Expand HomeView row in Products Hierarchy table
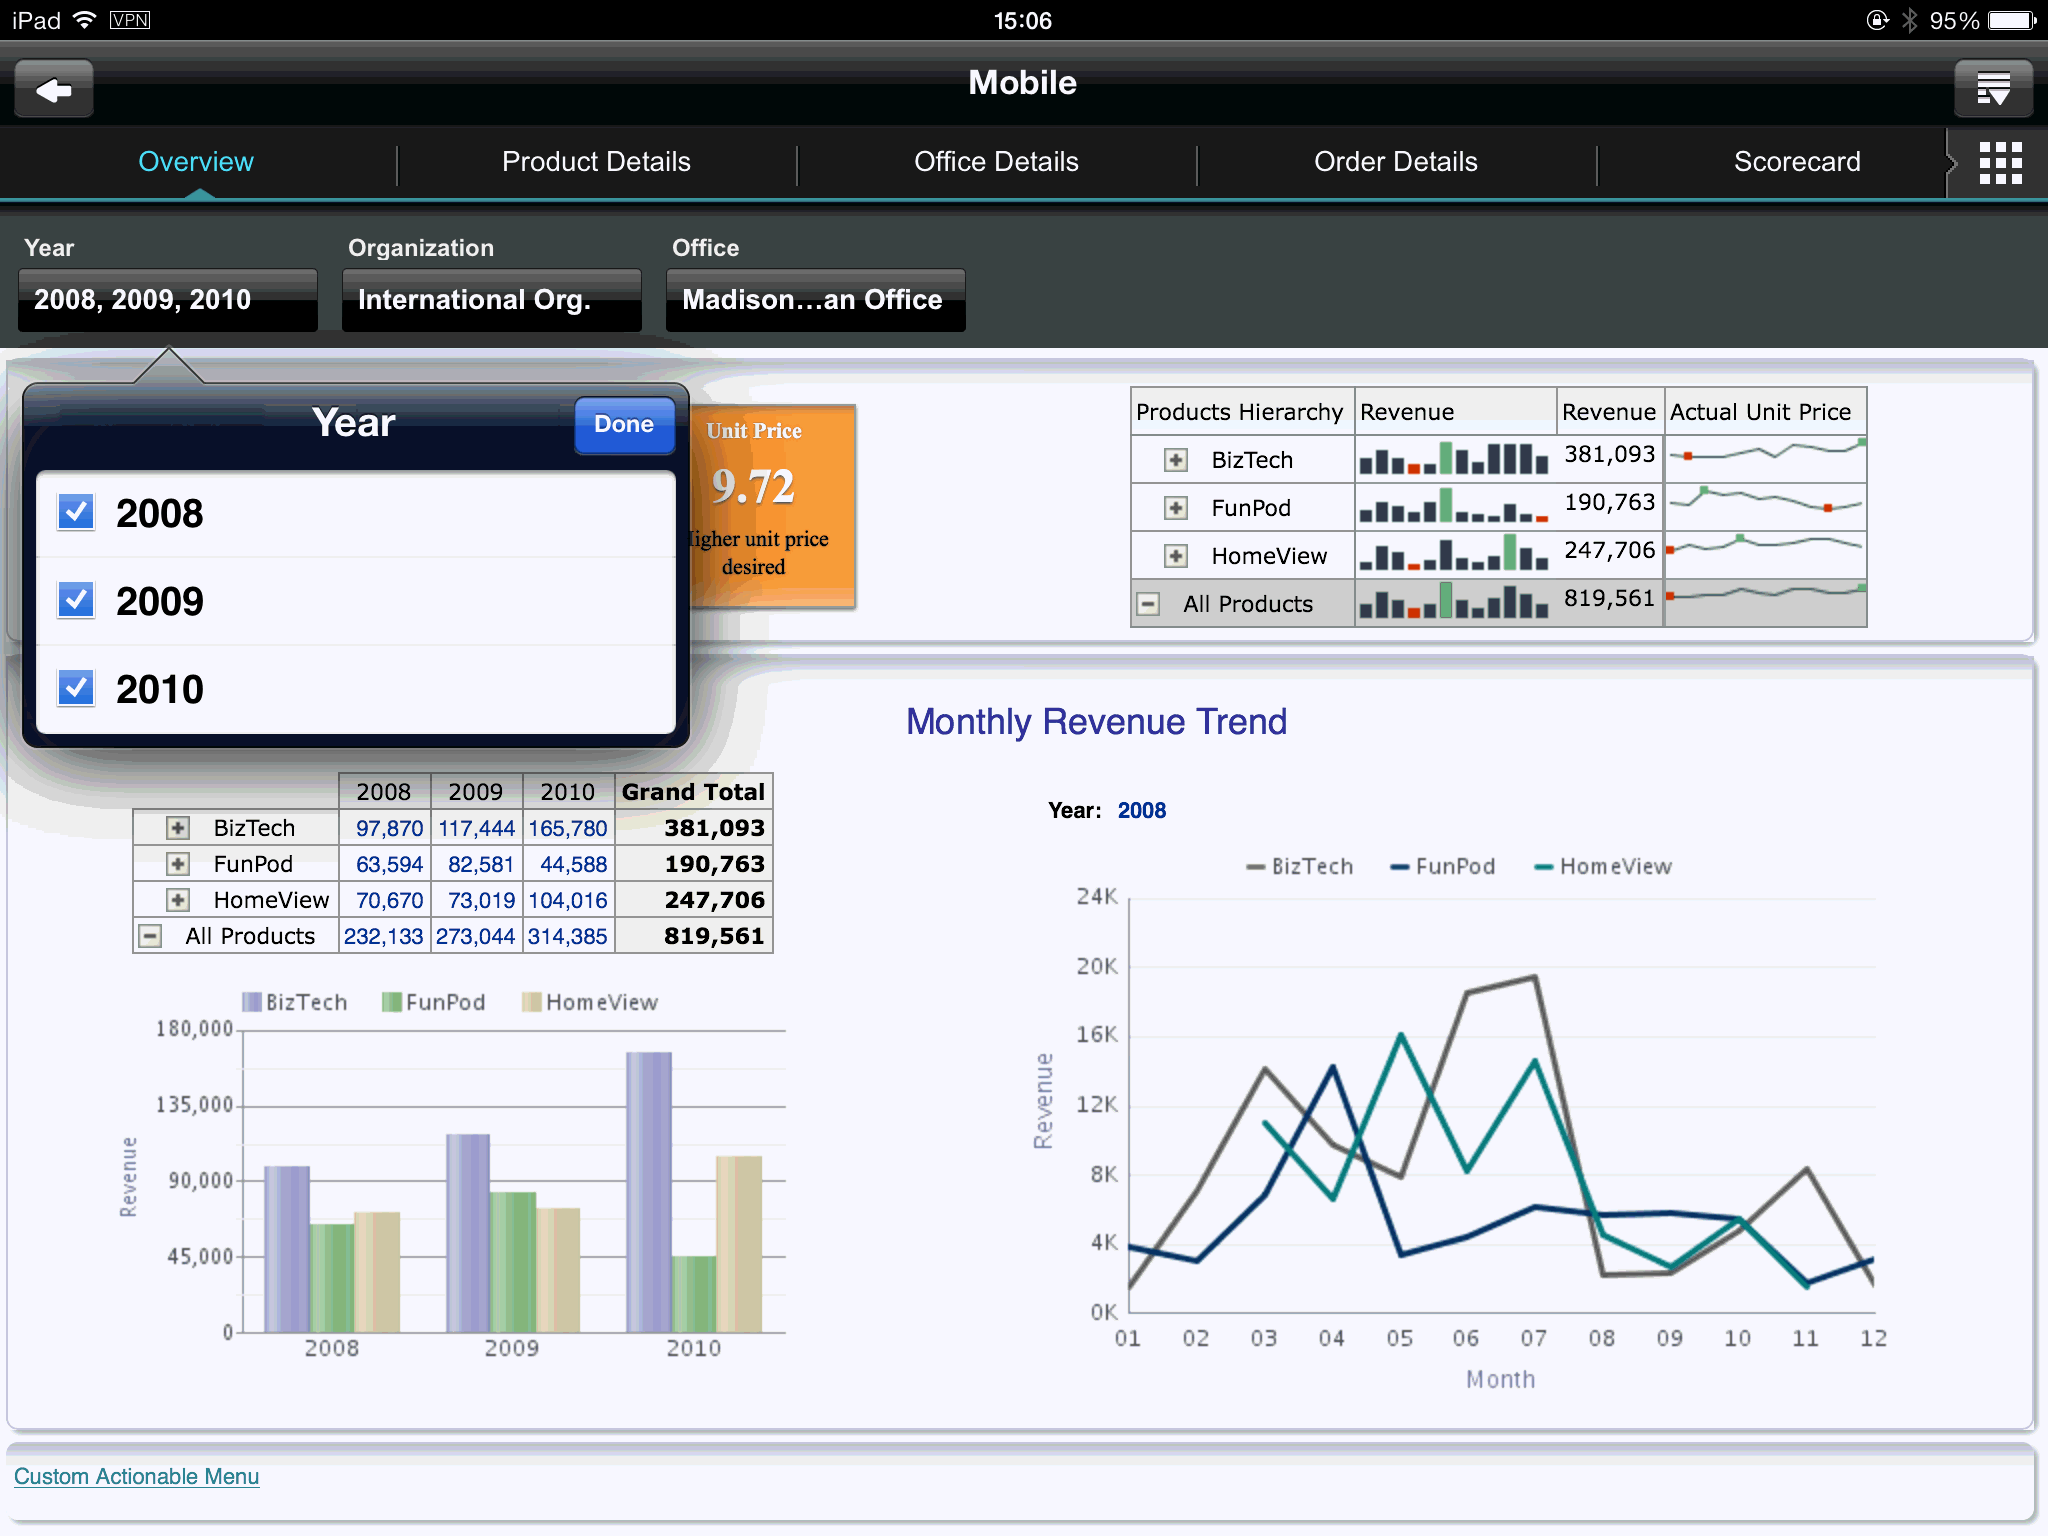2048x1536 pixels. click(1176, 556)
